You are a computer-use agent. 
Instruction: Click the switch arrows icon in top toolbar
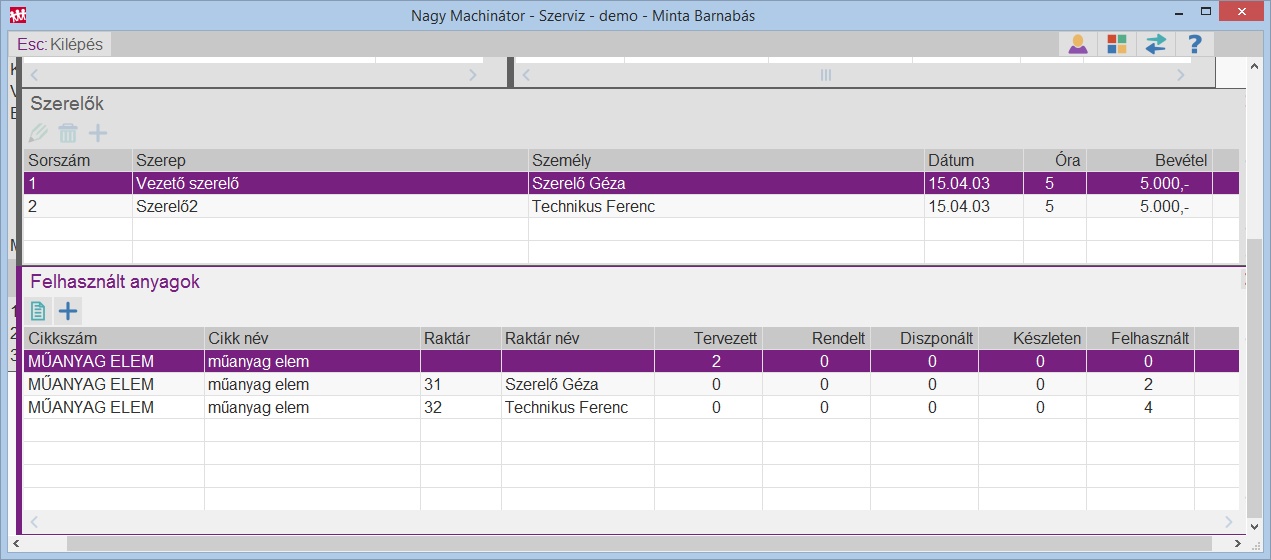1155,45
